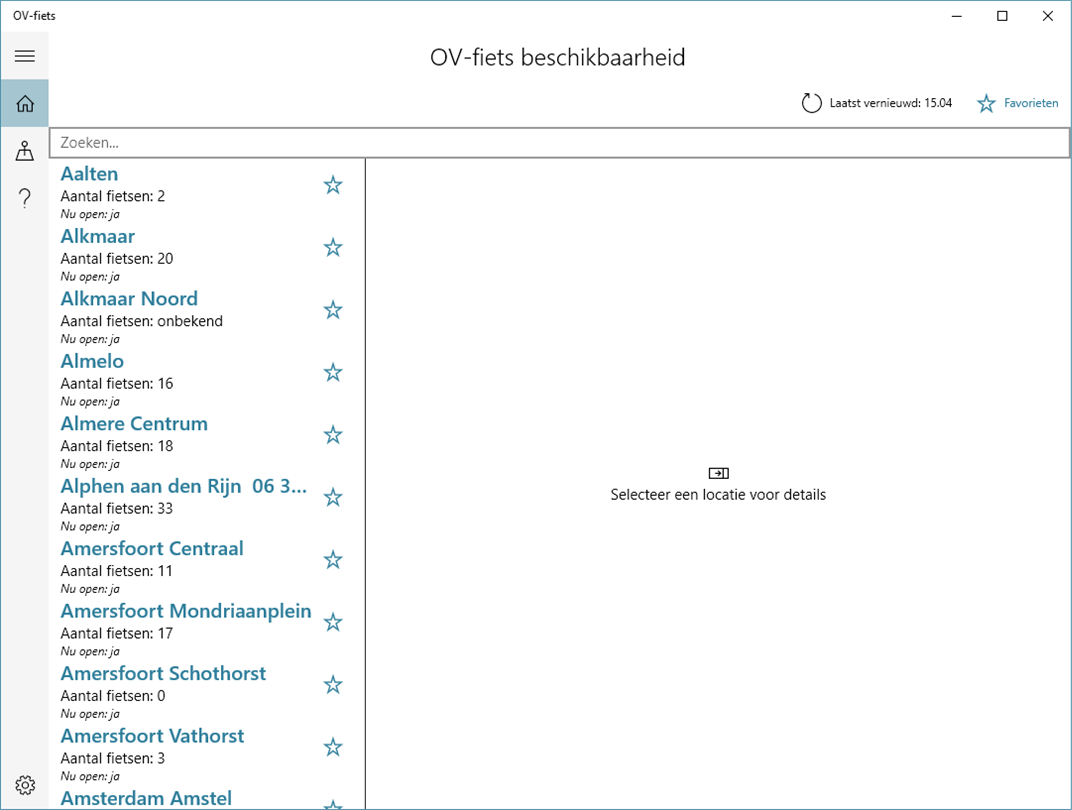Screen dimensions: 1072x810
Task: Open the help question mark page
Action: [x=25, y=198]
